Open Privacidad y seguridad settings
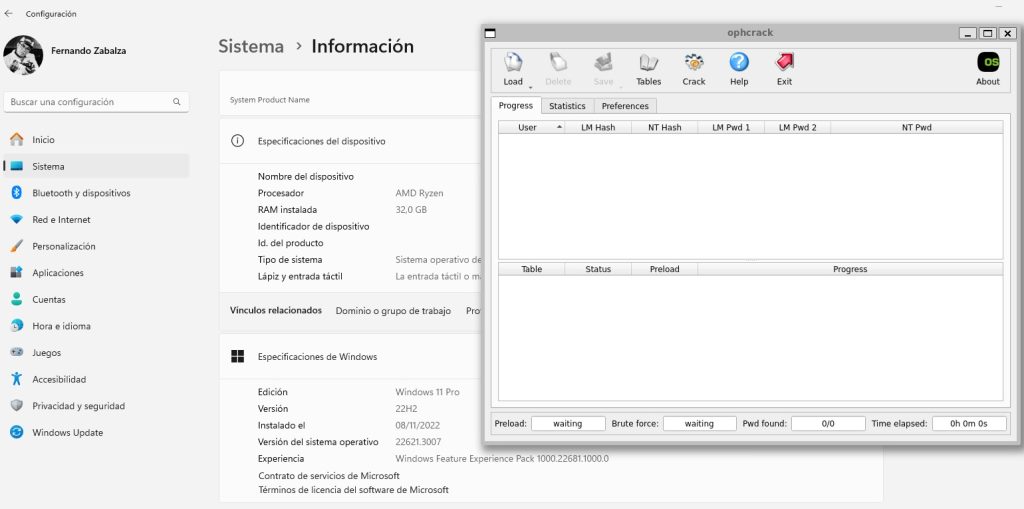 (96, 406)
